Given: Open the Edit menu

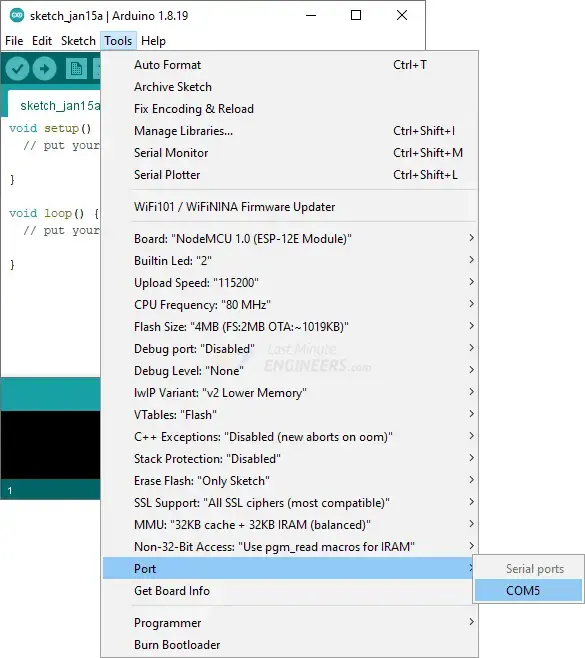Looking at the screenshot, I should [42, 41].
